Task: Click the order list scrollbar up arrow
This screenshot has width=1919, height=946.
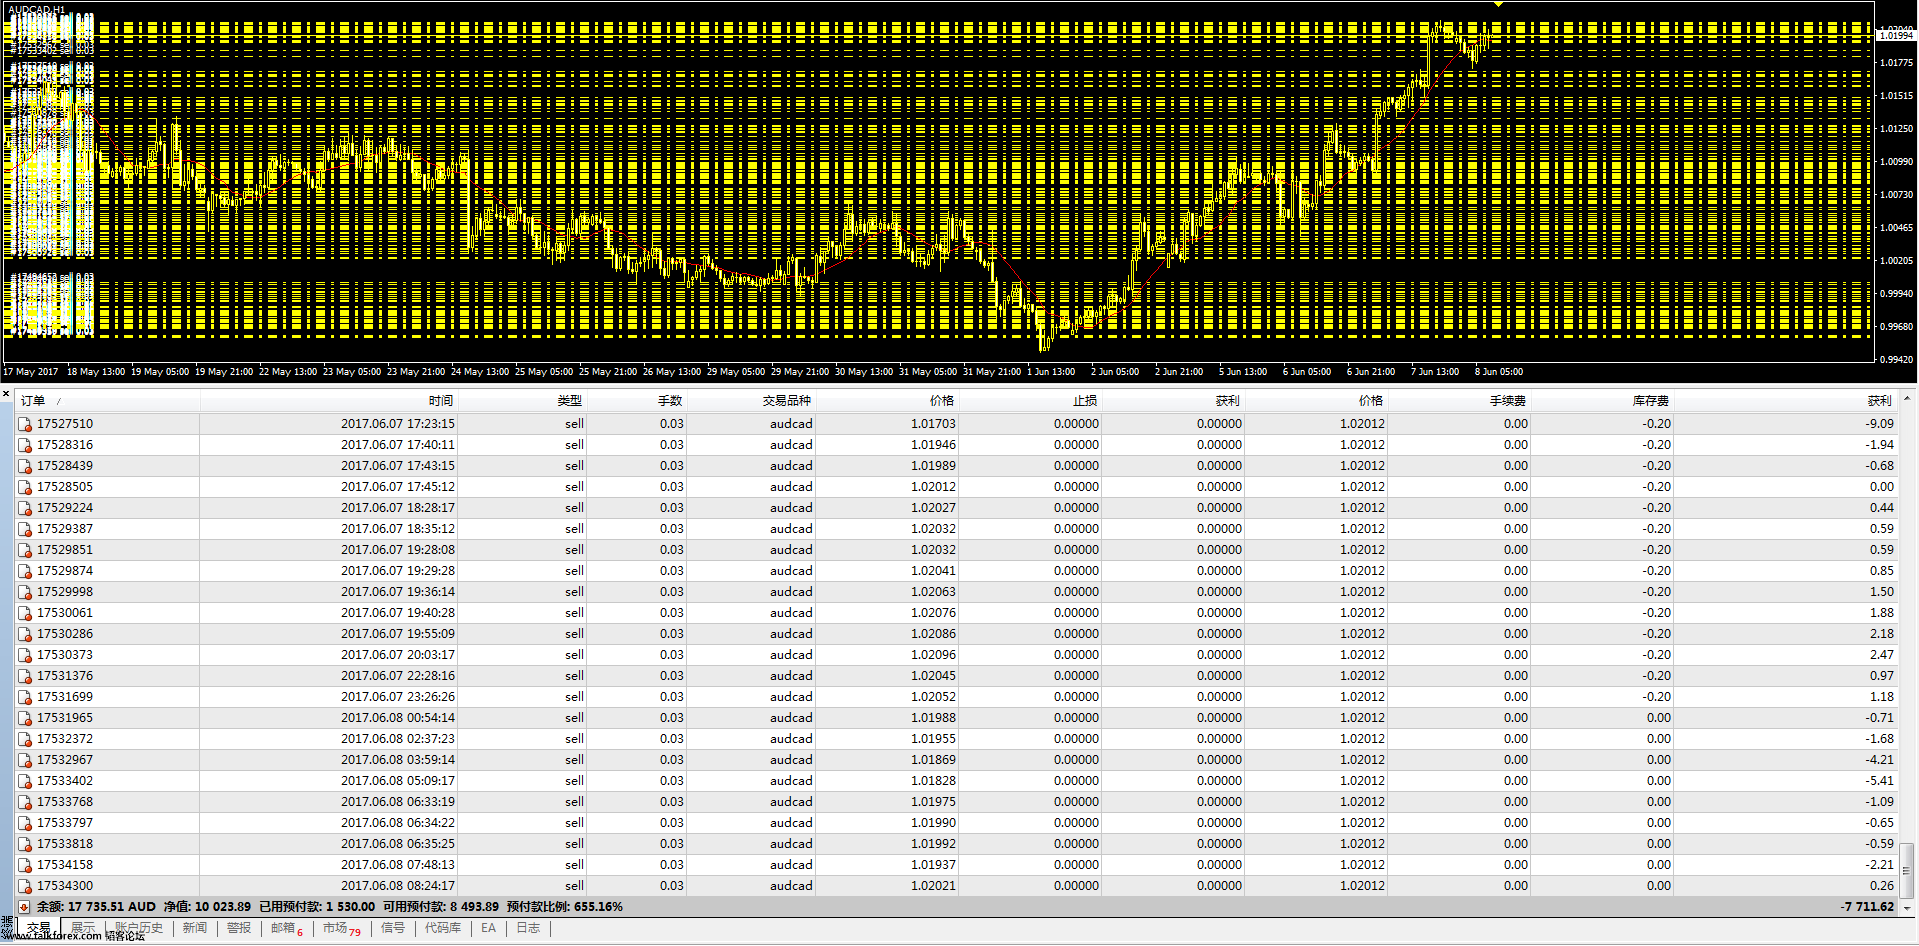Action: click(1908, 399)
